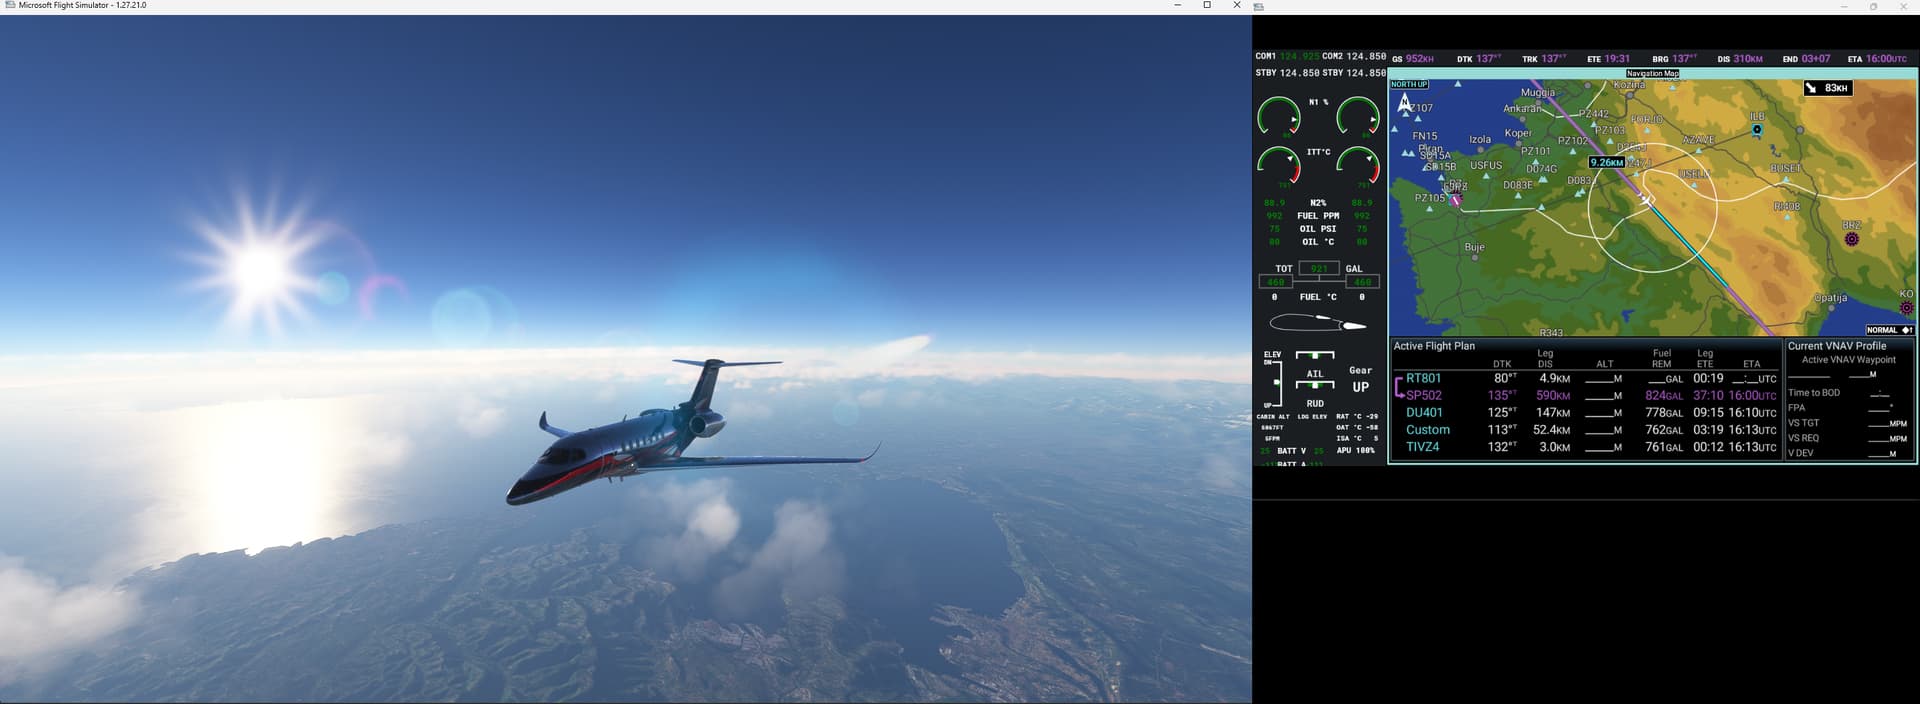This screenshot has height=704, width=1920.
Task: Click the TIVZ4 waypoint entry
Action: pyautogui.click(x=1422, y=447)
